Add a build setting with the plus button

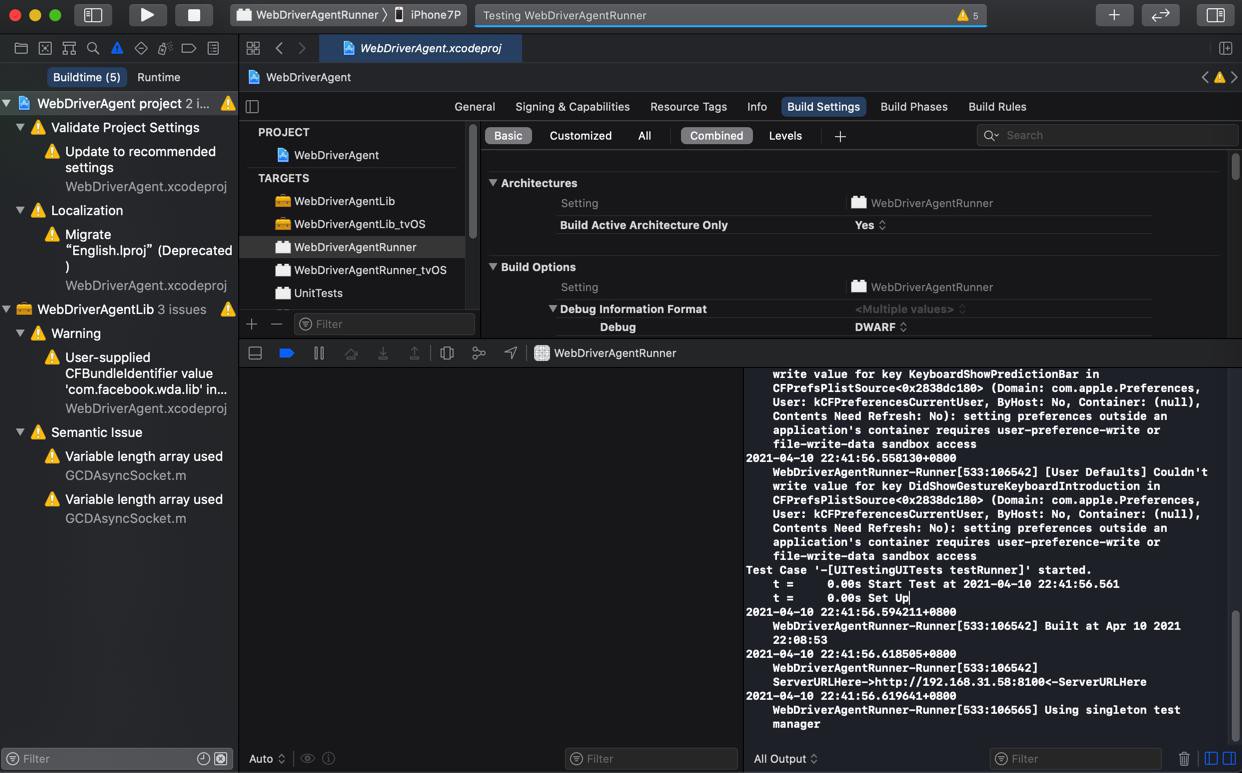[x=840, y=136]
